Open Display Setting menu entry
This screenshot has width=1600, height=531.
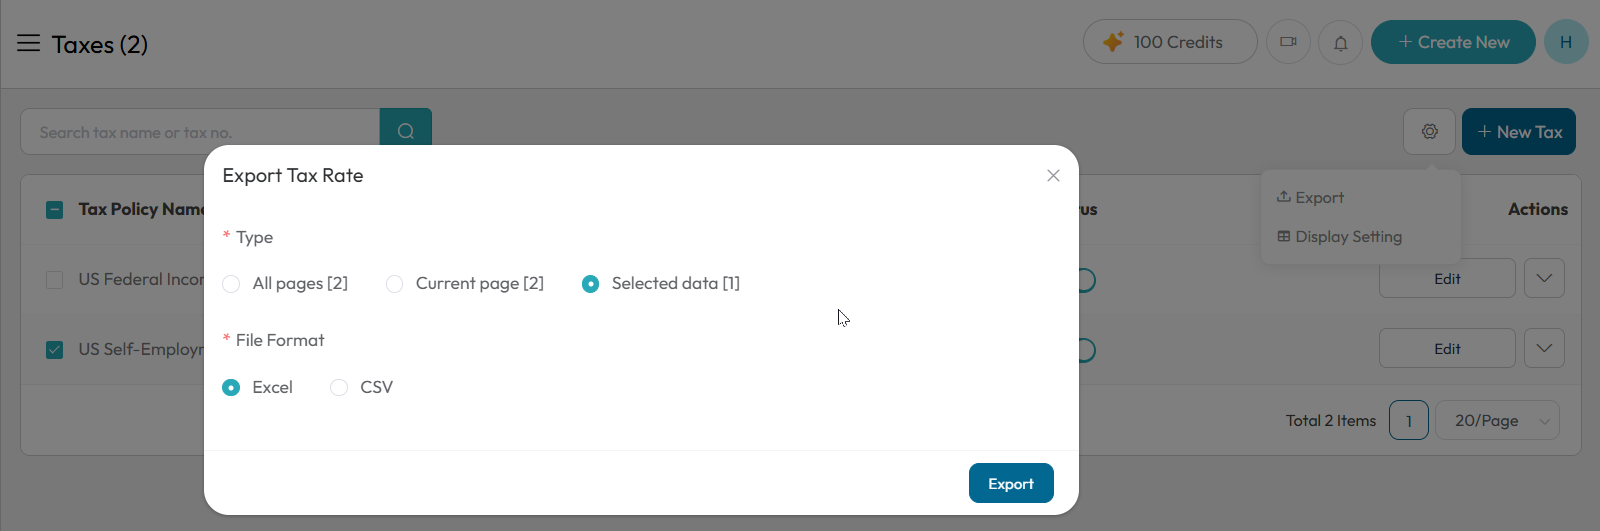[1339, 237]
